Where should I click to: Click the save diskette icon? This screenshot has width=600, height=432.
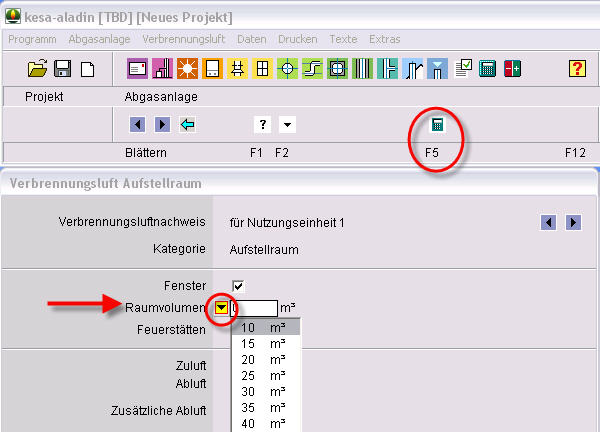(x=62, y=69)
